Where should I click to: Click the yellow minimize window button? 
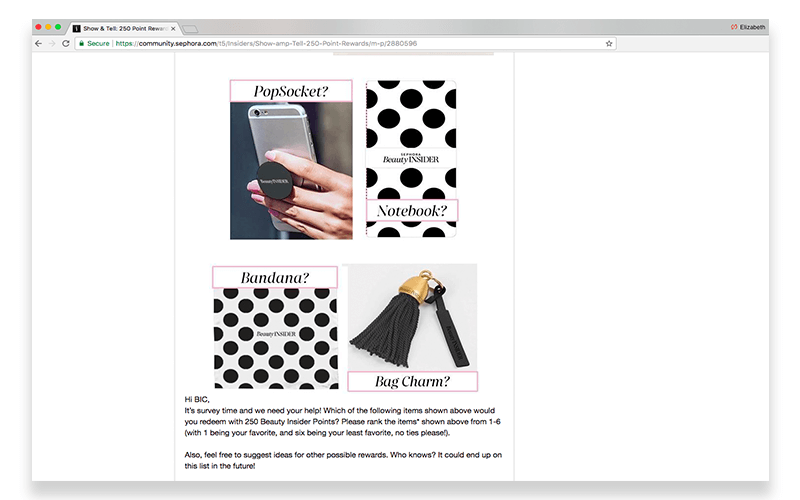pos(48,27)
